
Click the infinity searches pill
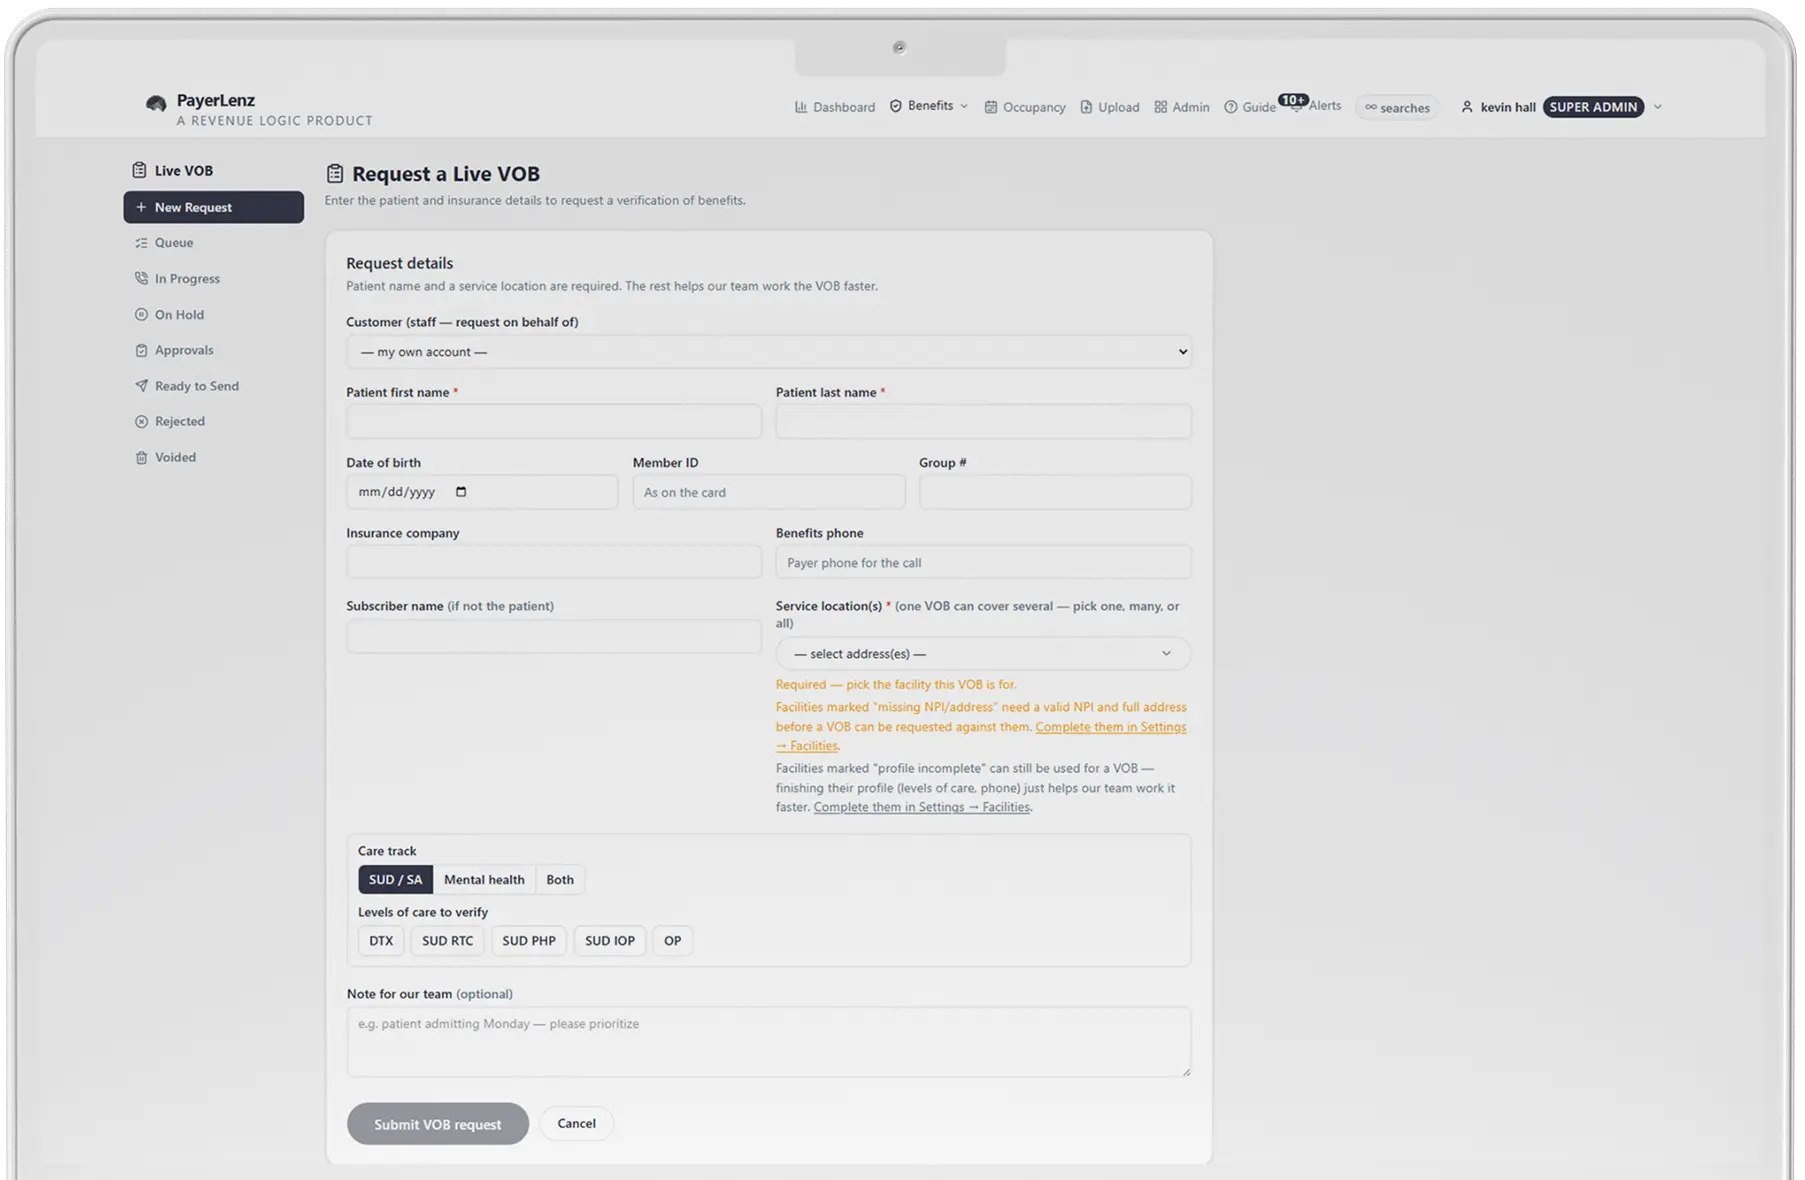(1397, 108)
